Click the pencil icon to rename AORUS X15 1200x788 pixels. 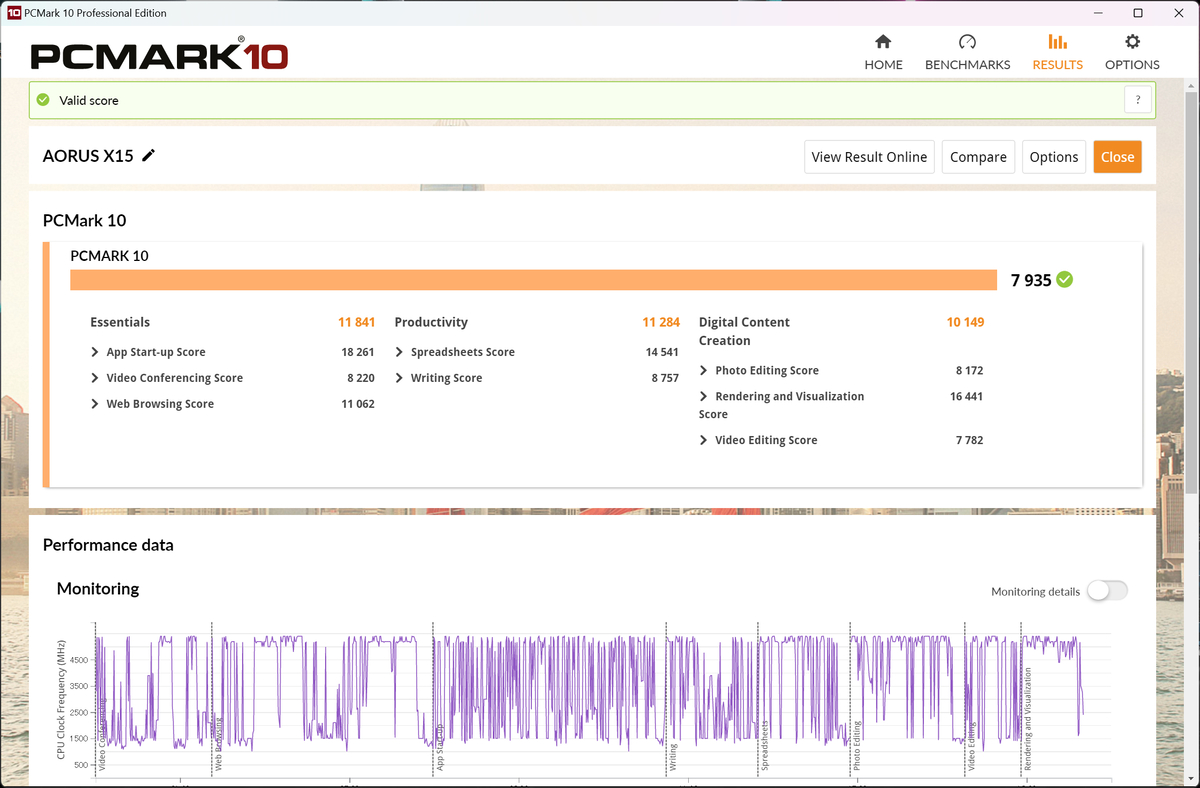pyautogui.click(x=149, y=156)
